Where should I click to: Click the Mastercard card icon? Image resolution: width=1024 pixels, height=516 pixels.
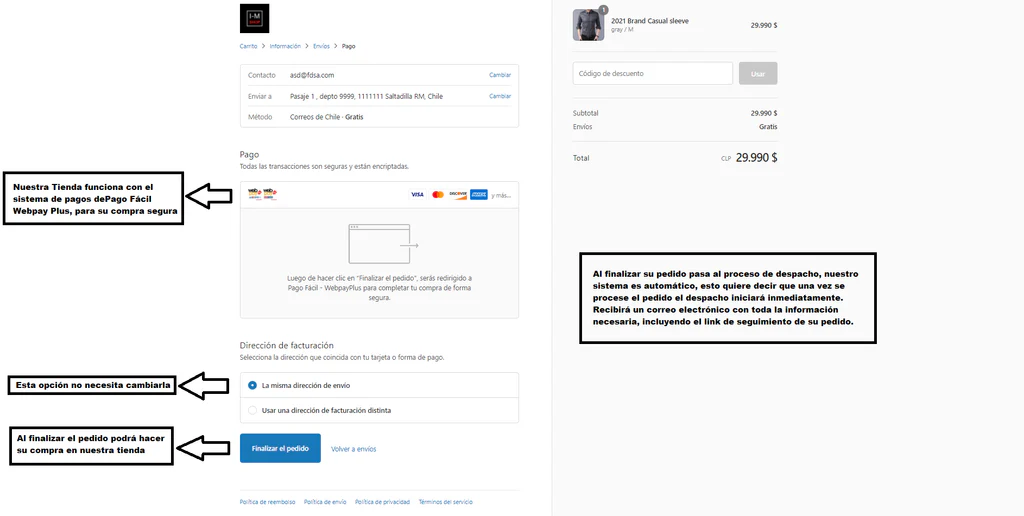pyautogui.click(x=437, y=194)
